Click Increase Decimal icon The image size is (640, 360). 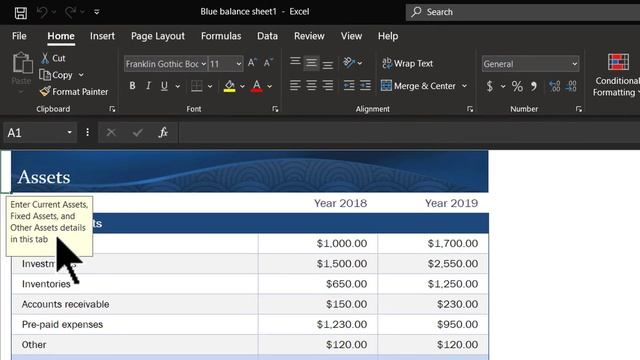554,86
